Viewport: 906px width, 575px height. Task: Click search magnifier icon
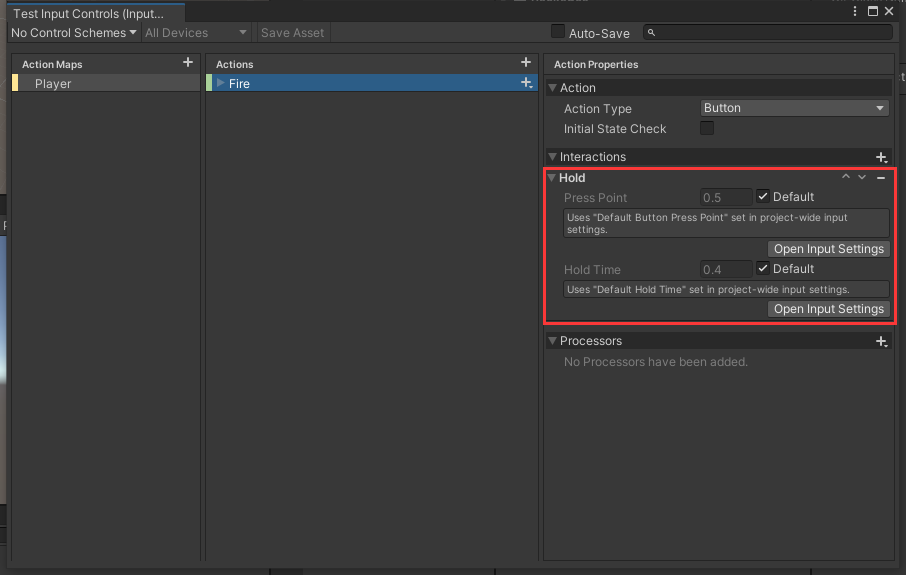[651, 33]
